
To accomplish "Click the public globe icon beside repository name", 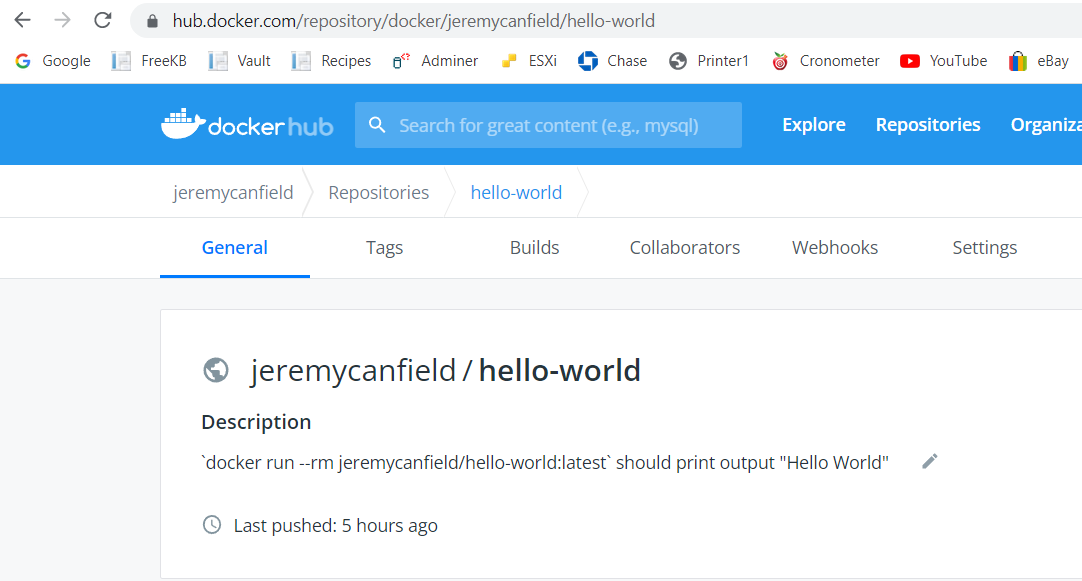I will pos(216,371).
